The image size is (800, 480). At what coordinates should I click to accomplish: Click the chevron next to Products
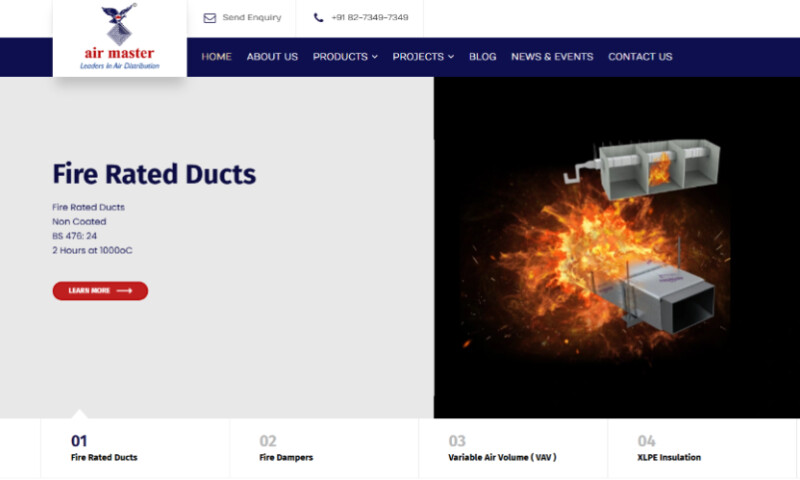coord(375,57)
